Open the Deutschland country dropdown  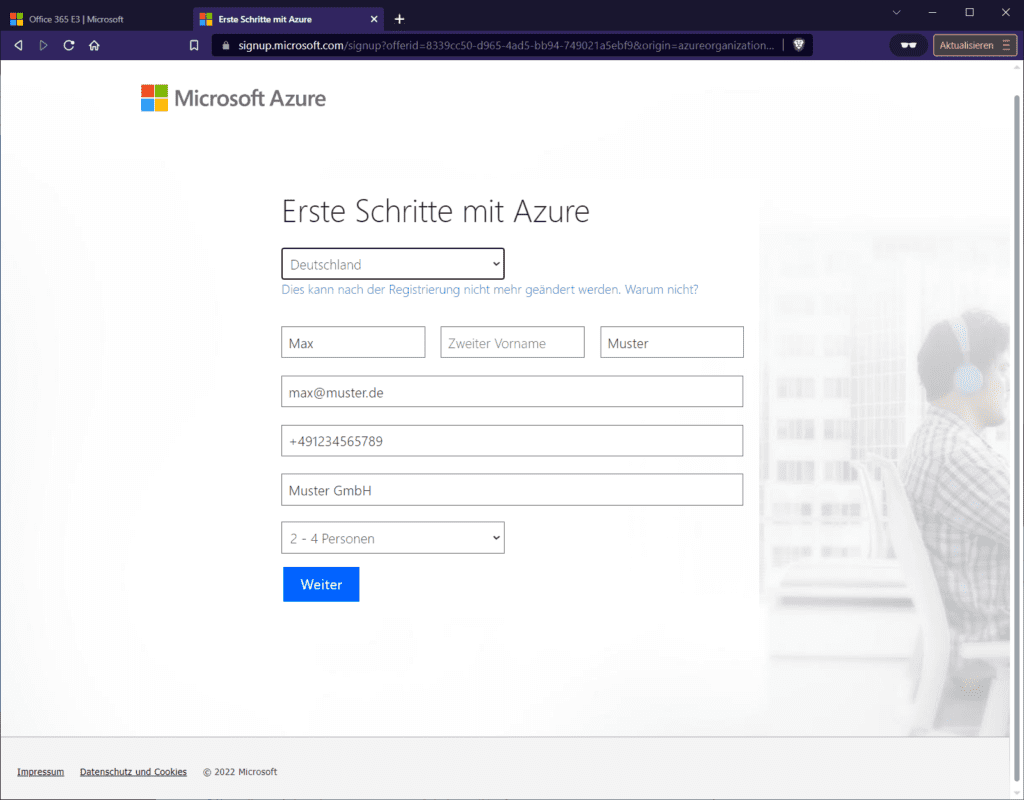click(392, 264)
